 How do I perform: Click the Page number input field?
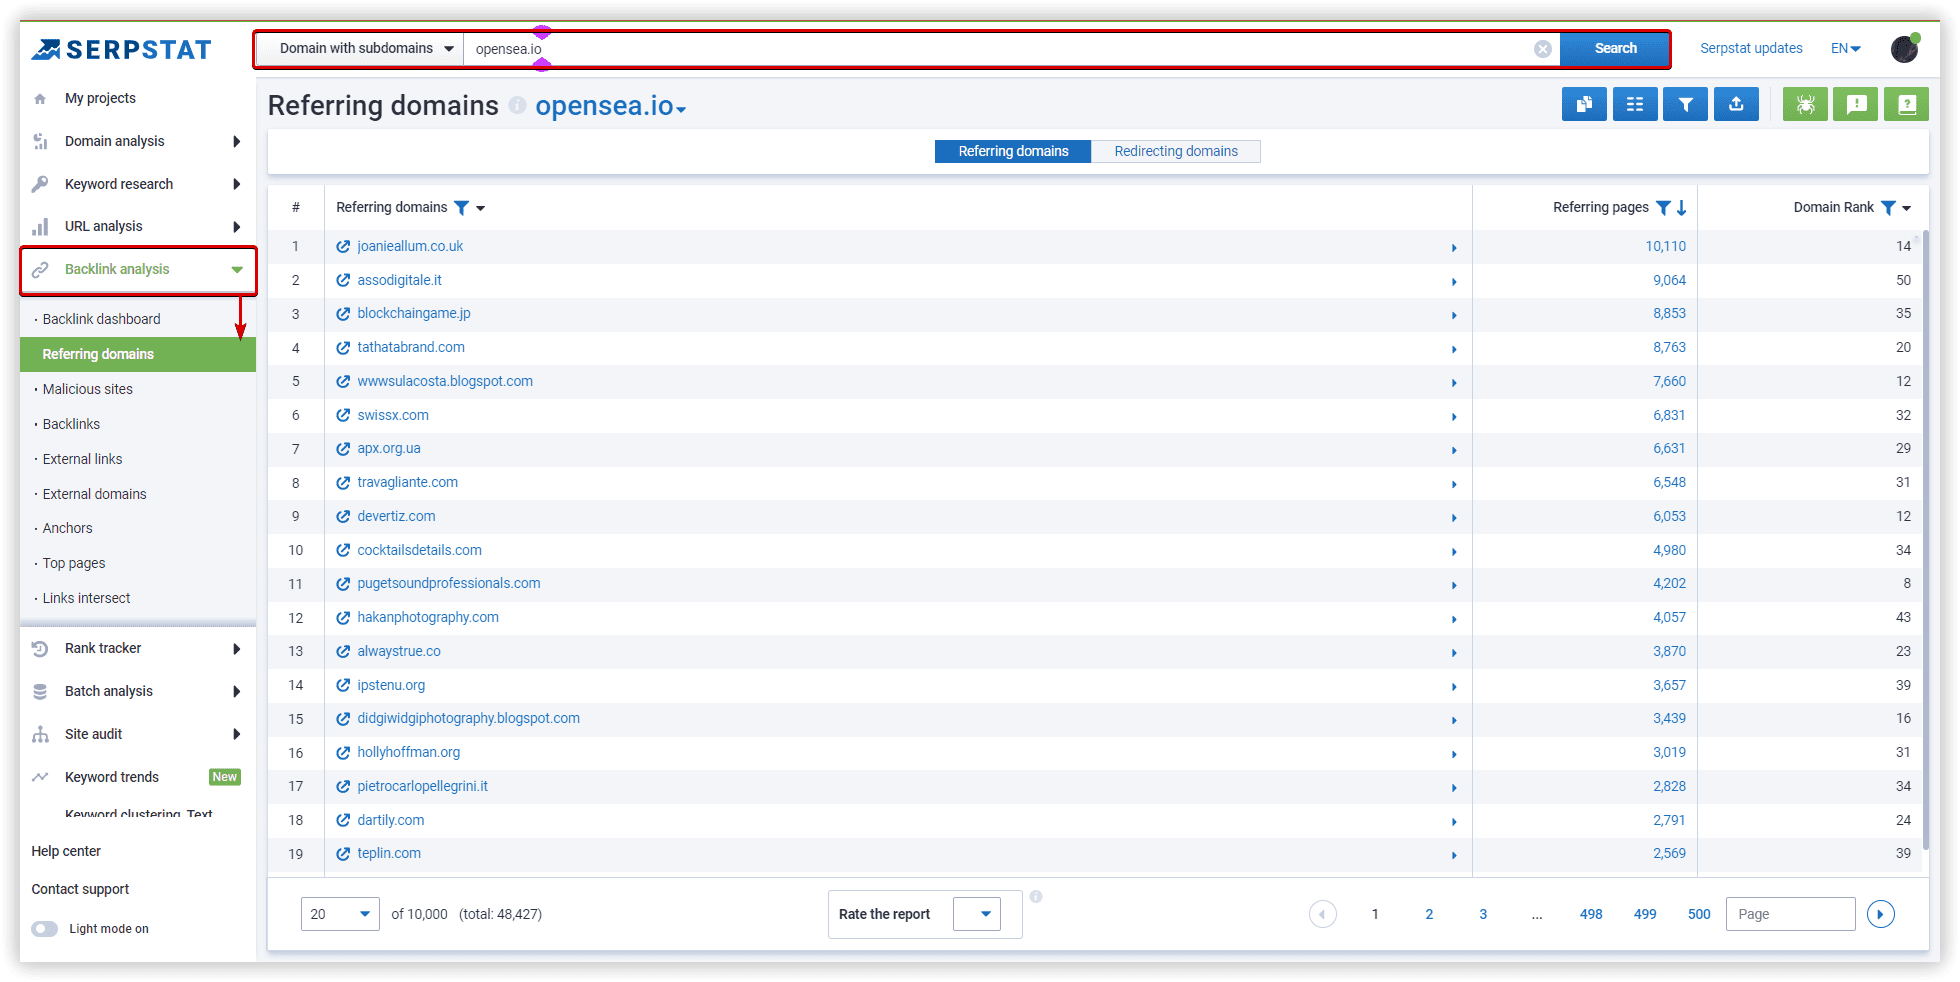coord(1790,914)
